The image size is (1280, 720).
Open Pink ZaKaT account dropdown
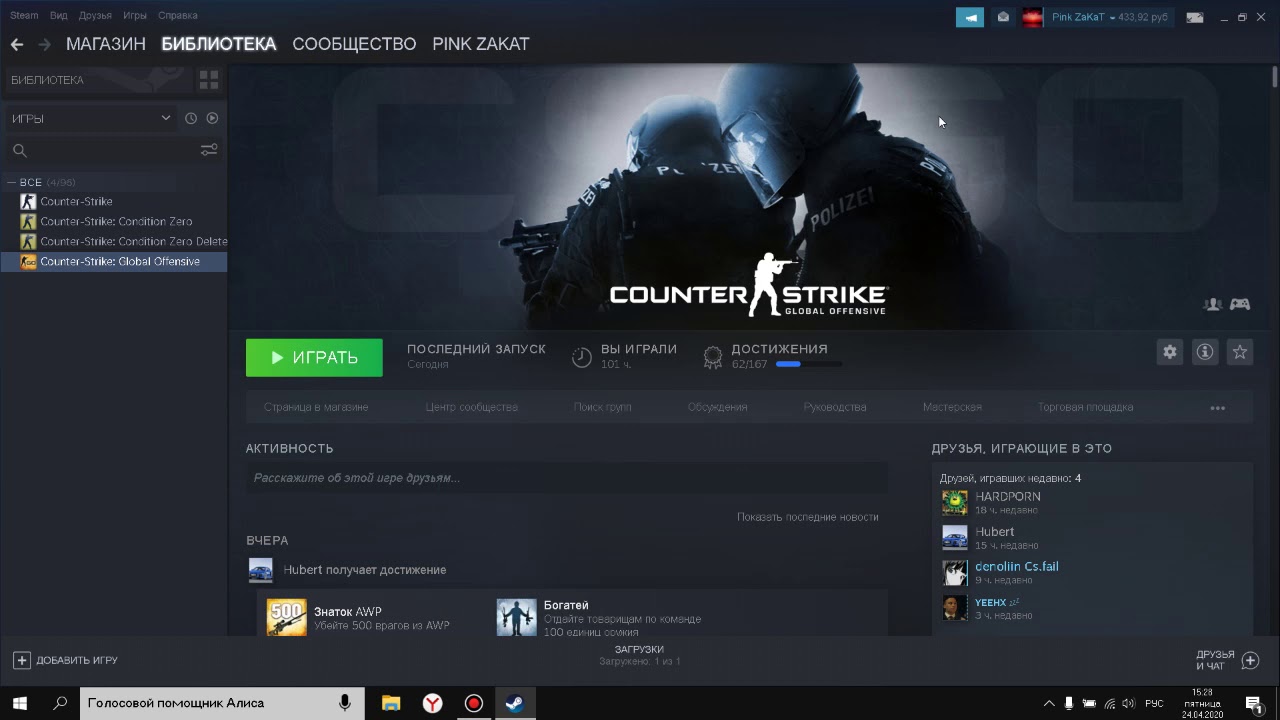click(1110, 17)
